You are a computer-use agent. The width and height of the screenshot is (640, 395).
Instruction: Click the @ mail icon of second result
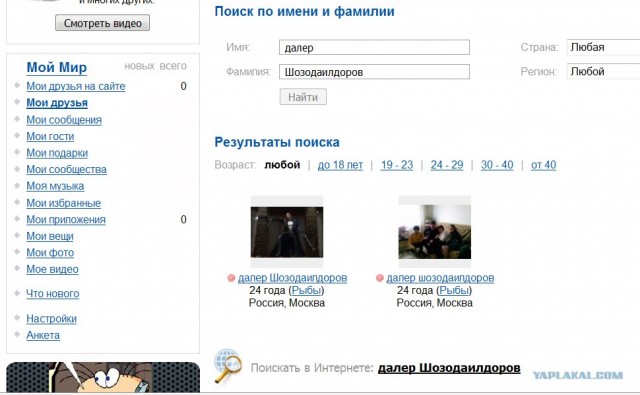pyautogui.click(x=380, y=278)
